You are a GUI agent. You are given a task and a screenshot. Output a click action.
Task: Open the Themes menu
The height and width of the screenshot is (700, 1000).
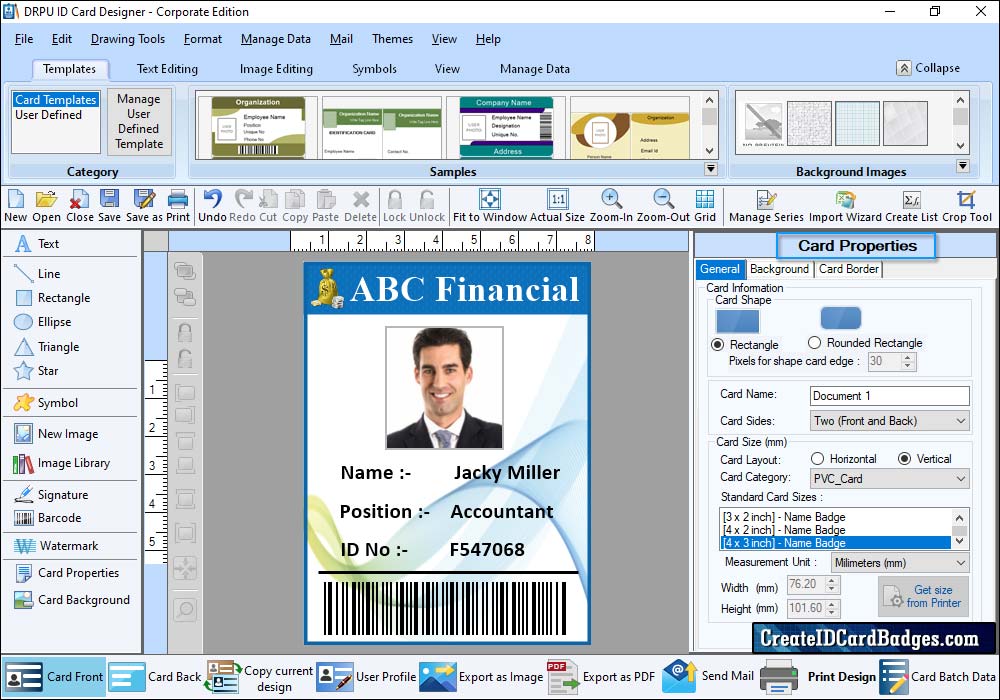[x=392, y=39]
